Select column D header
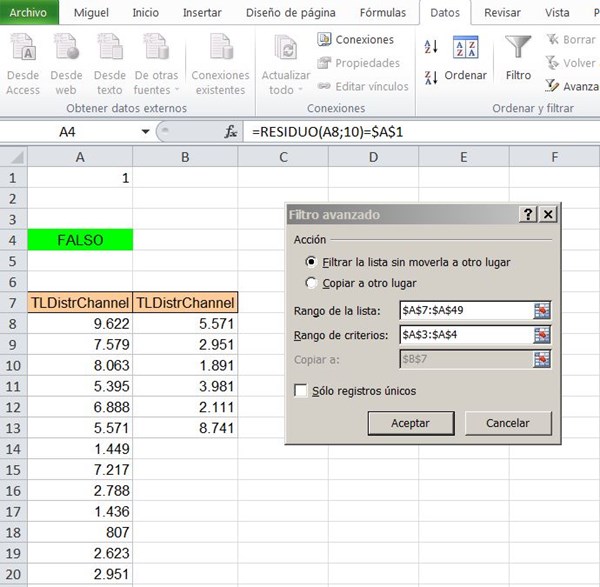Image resolution: width=600 pixels, height=587 pixels. pyautogui.click(x=373, y=157)
